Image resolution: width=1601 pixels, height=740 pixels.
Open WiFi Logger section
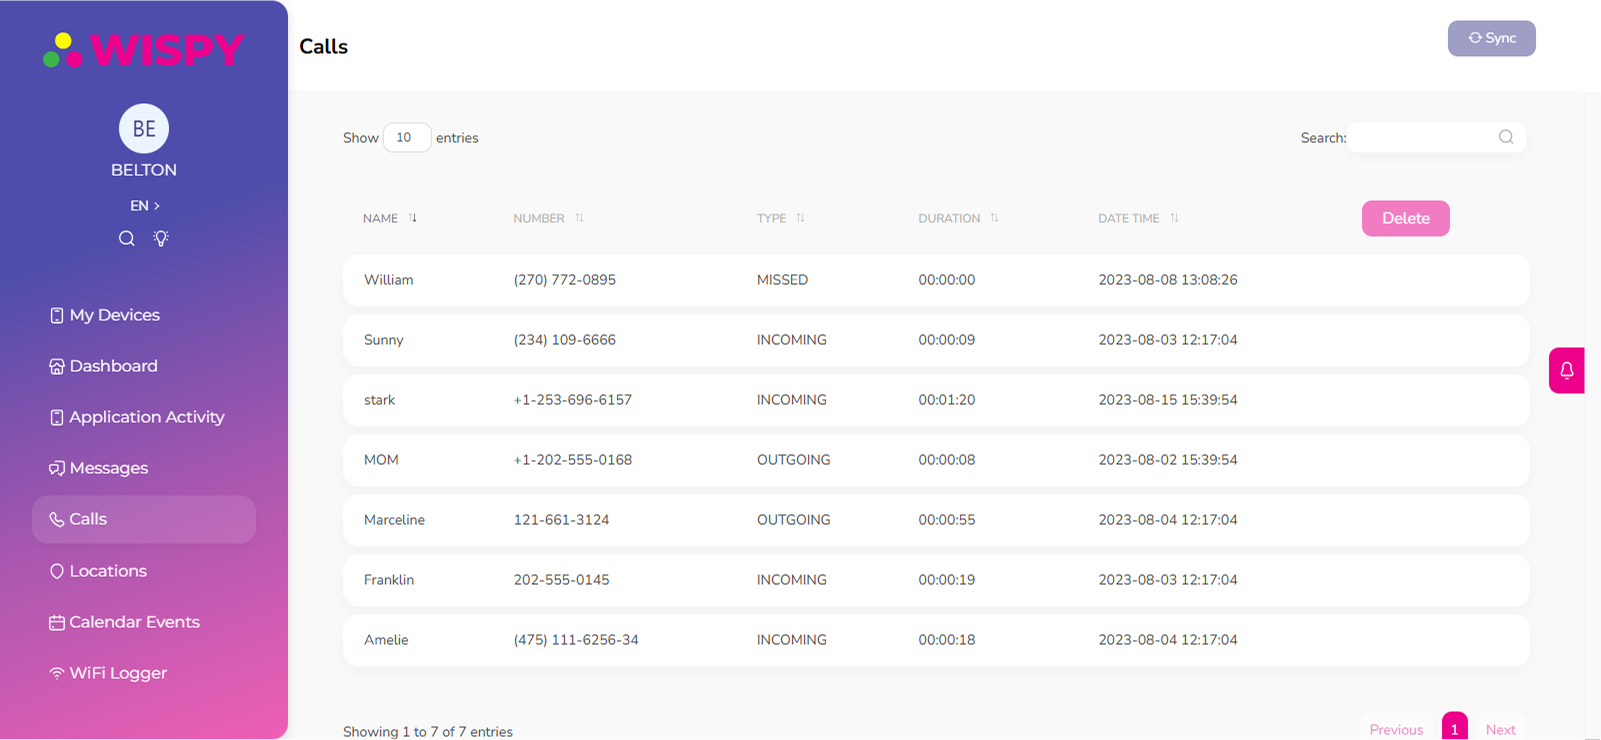coord(108,673)
